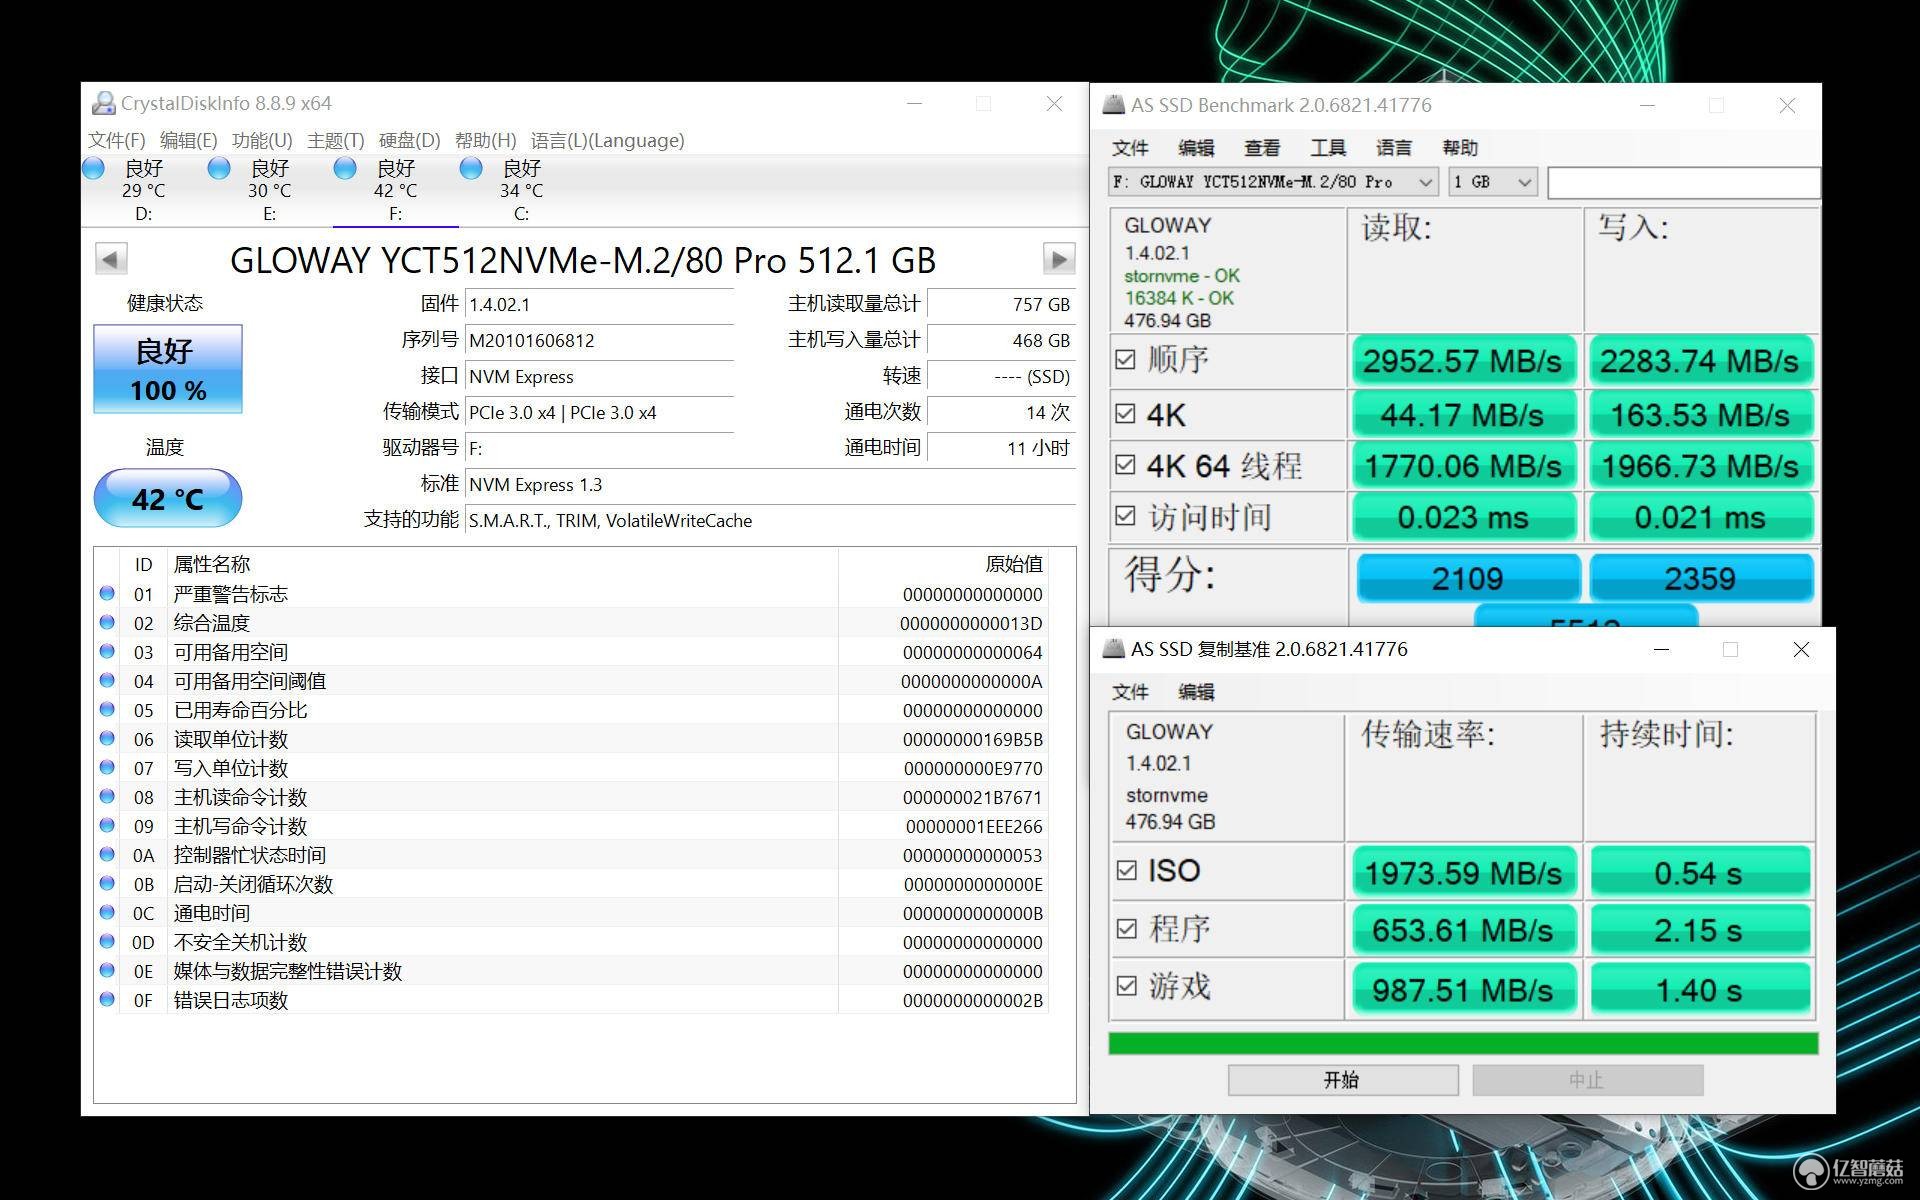Click status dot for attribute 0F 错误日志项数
Screen dimensions: 1920x1200
pyautogui.click(x=107, y=999)
